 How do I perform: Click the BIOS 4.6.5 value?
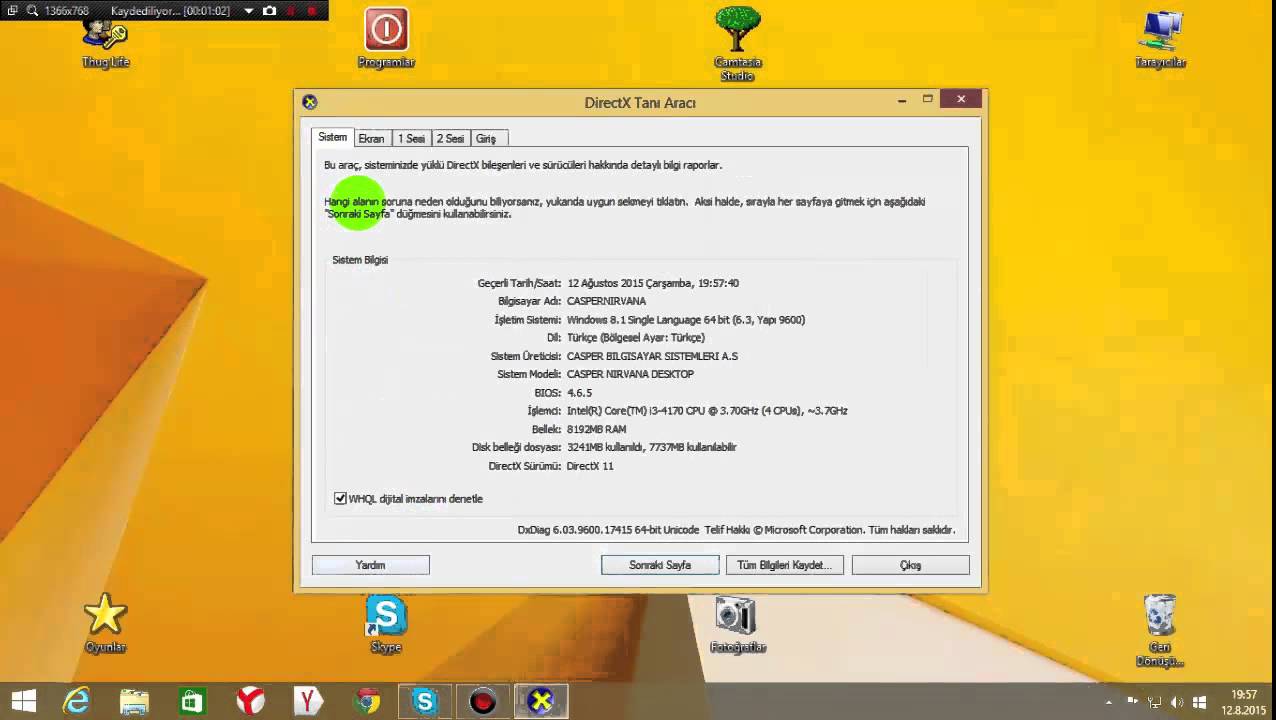(579, 393)
